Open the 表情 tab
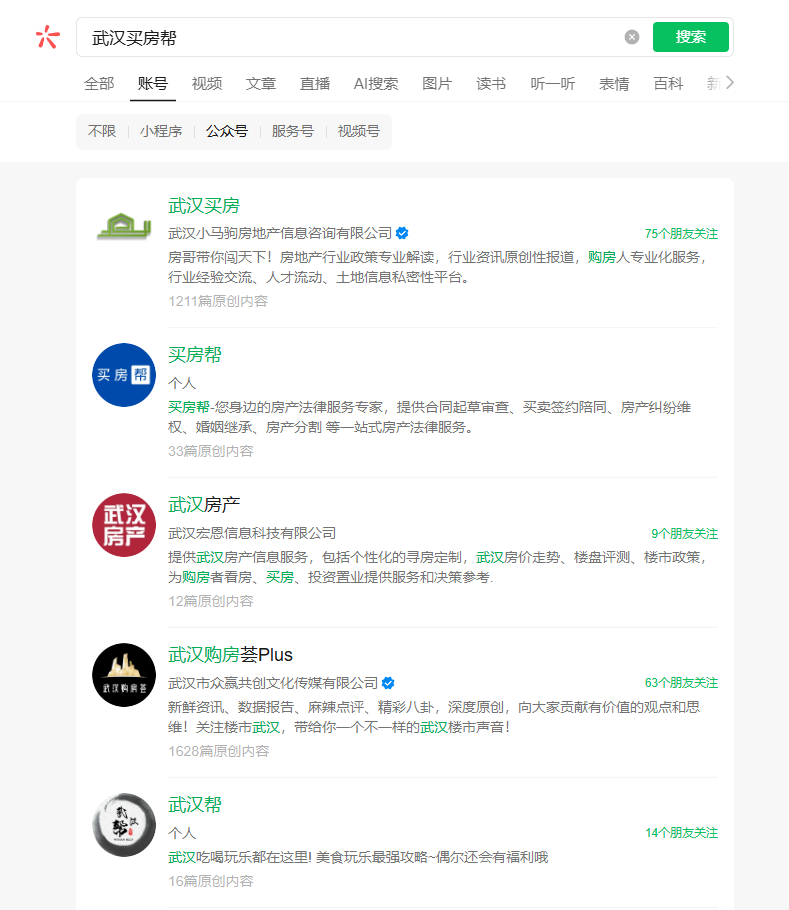Screen dimensions: 789x910 [614, 84]
